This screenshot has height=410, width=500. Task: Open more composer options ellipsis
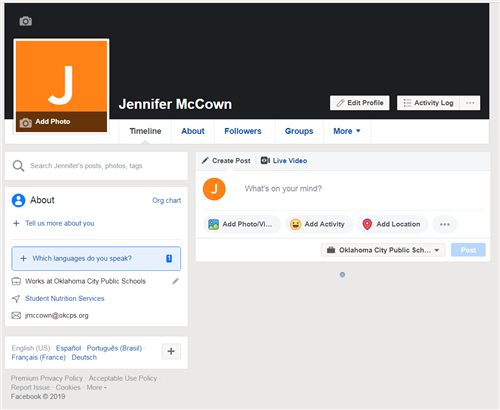(x=445, y=224)
